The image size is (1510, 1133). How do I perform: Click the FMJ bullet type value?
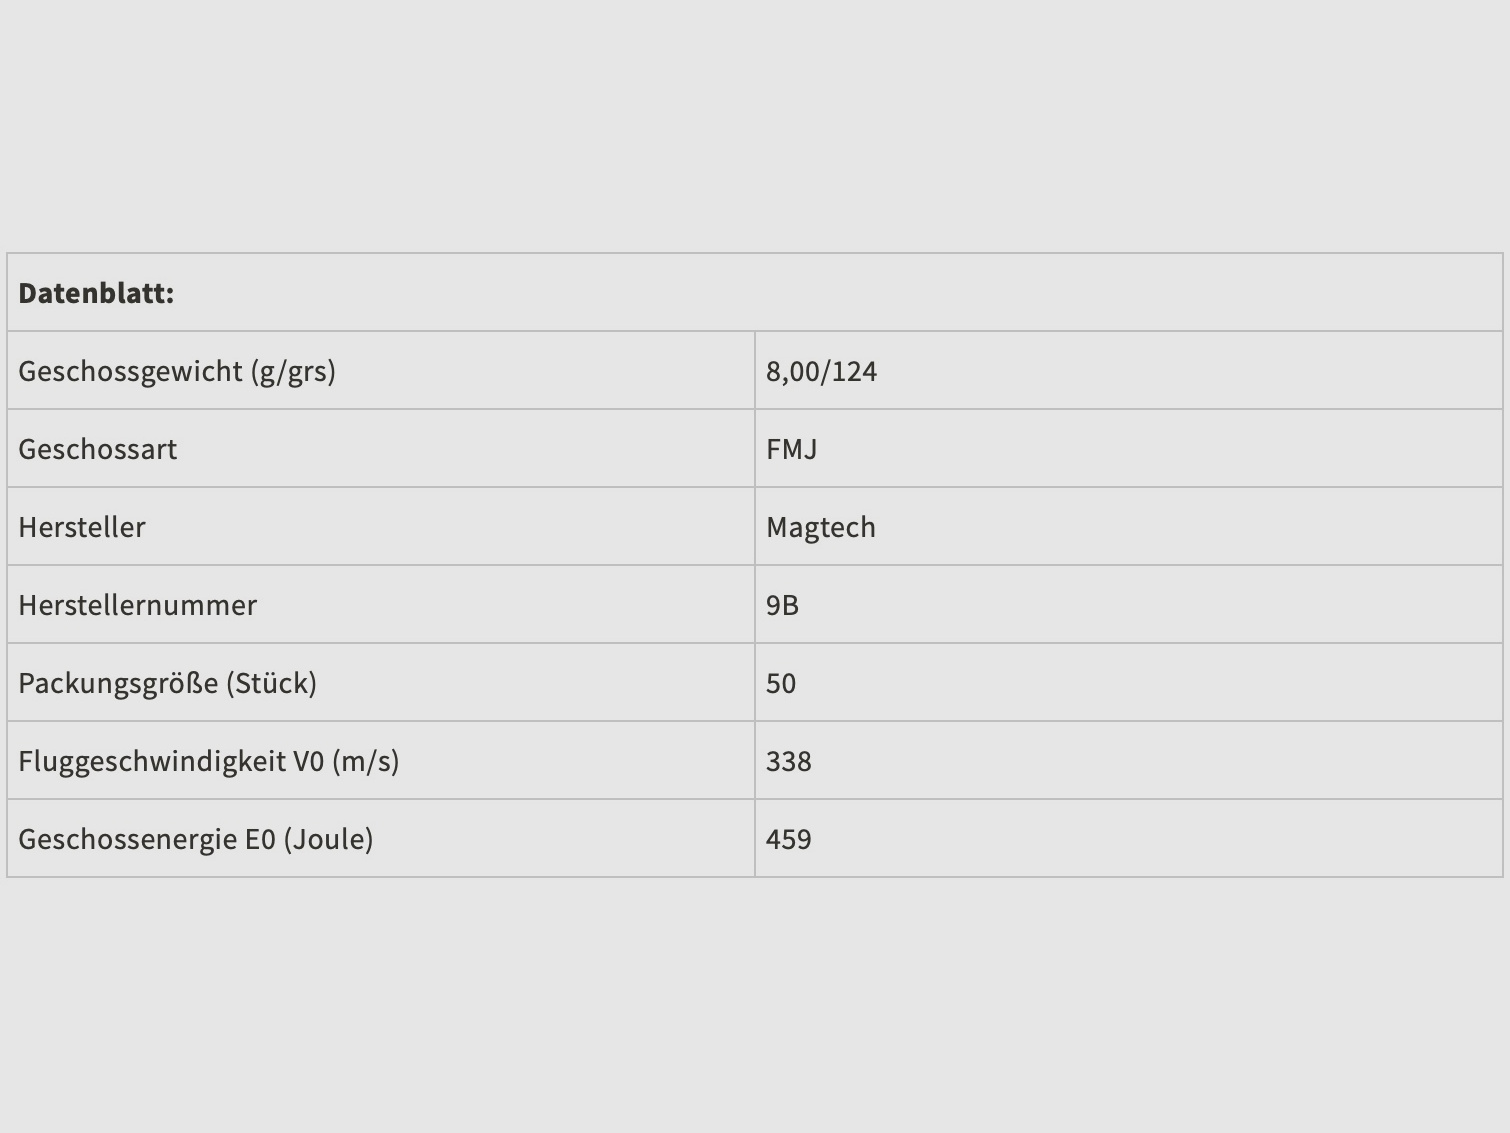791,449
